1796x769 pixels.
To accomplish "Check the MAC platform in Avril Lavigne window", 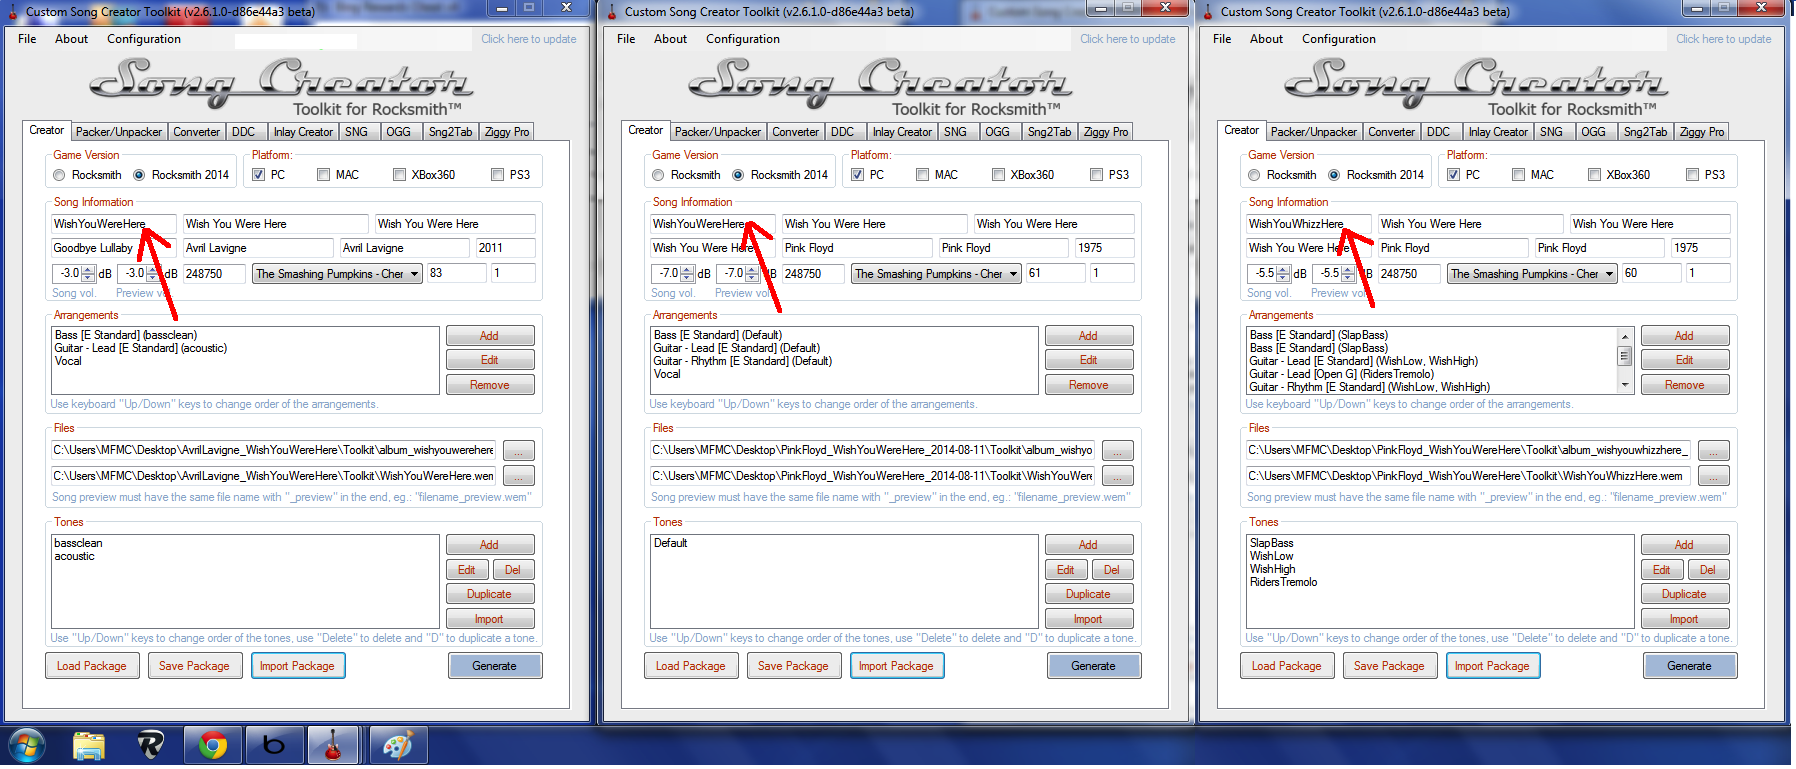I will [323, 175].
